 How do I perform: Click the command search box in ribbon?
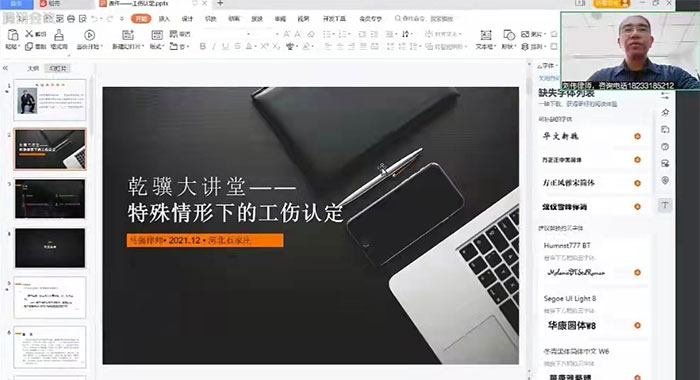tap(425, 19)
